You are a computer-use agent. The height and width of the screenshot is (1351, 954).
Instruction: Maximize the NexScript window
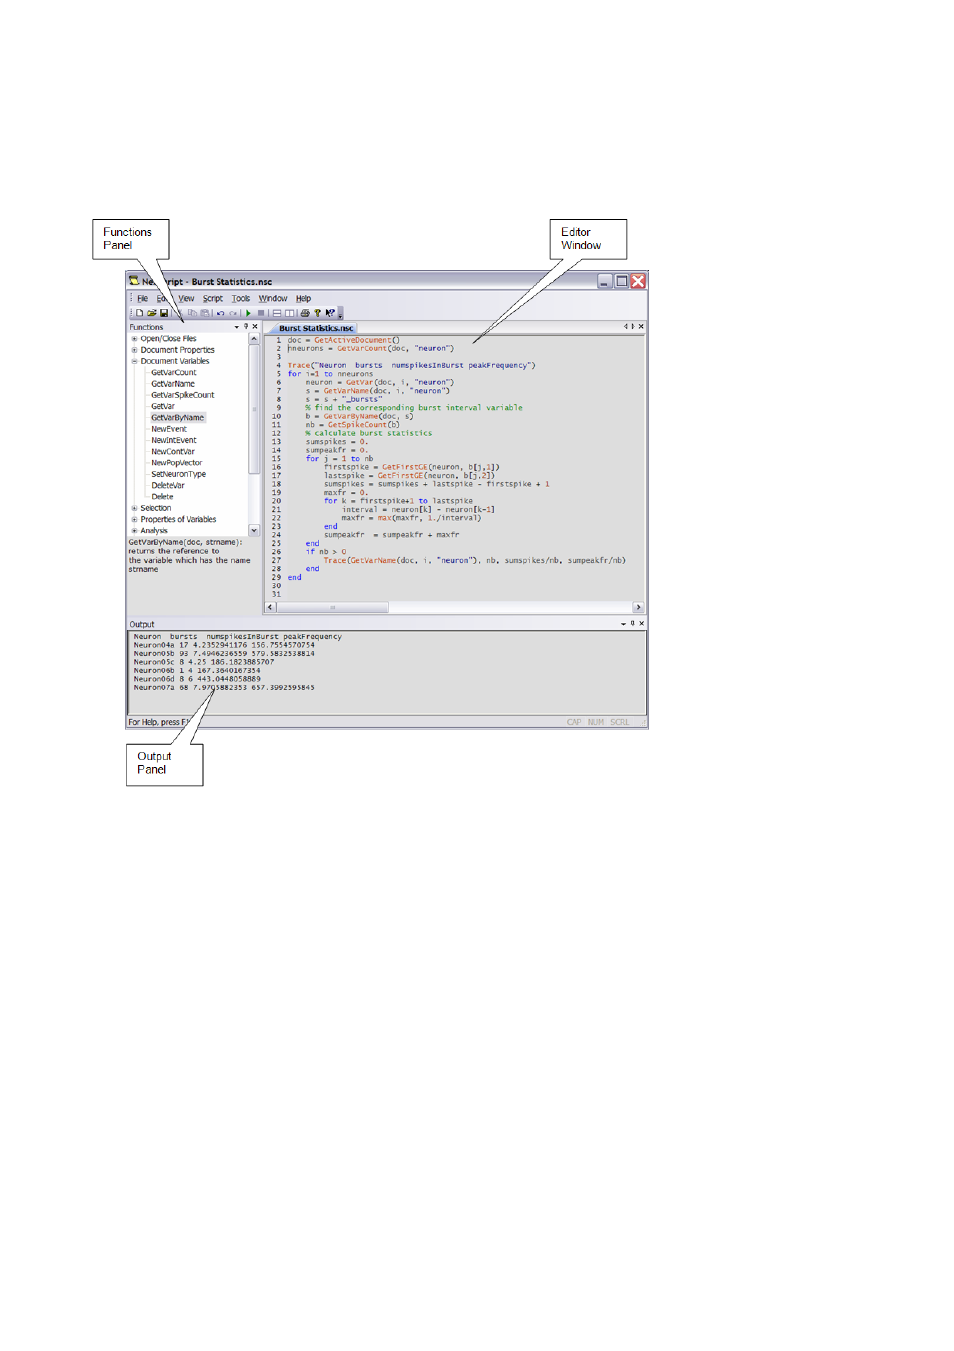click(621, 281)
